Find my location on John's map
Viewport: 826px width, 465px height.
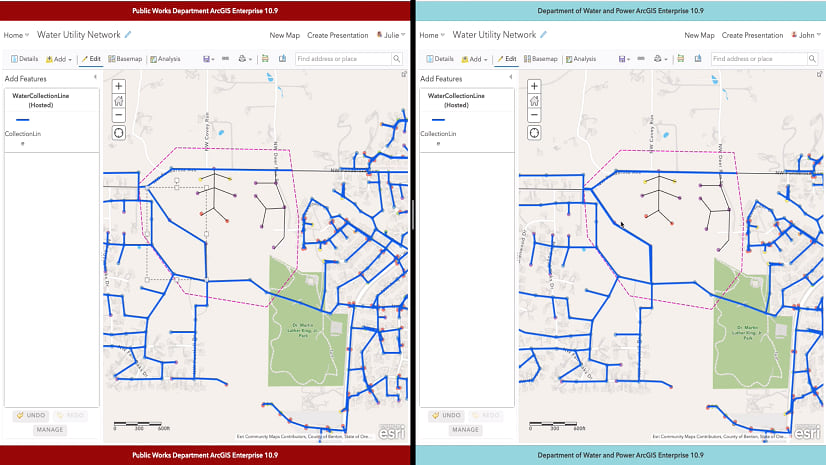(x=534, y=133)
